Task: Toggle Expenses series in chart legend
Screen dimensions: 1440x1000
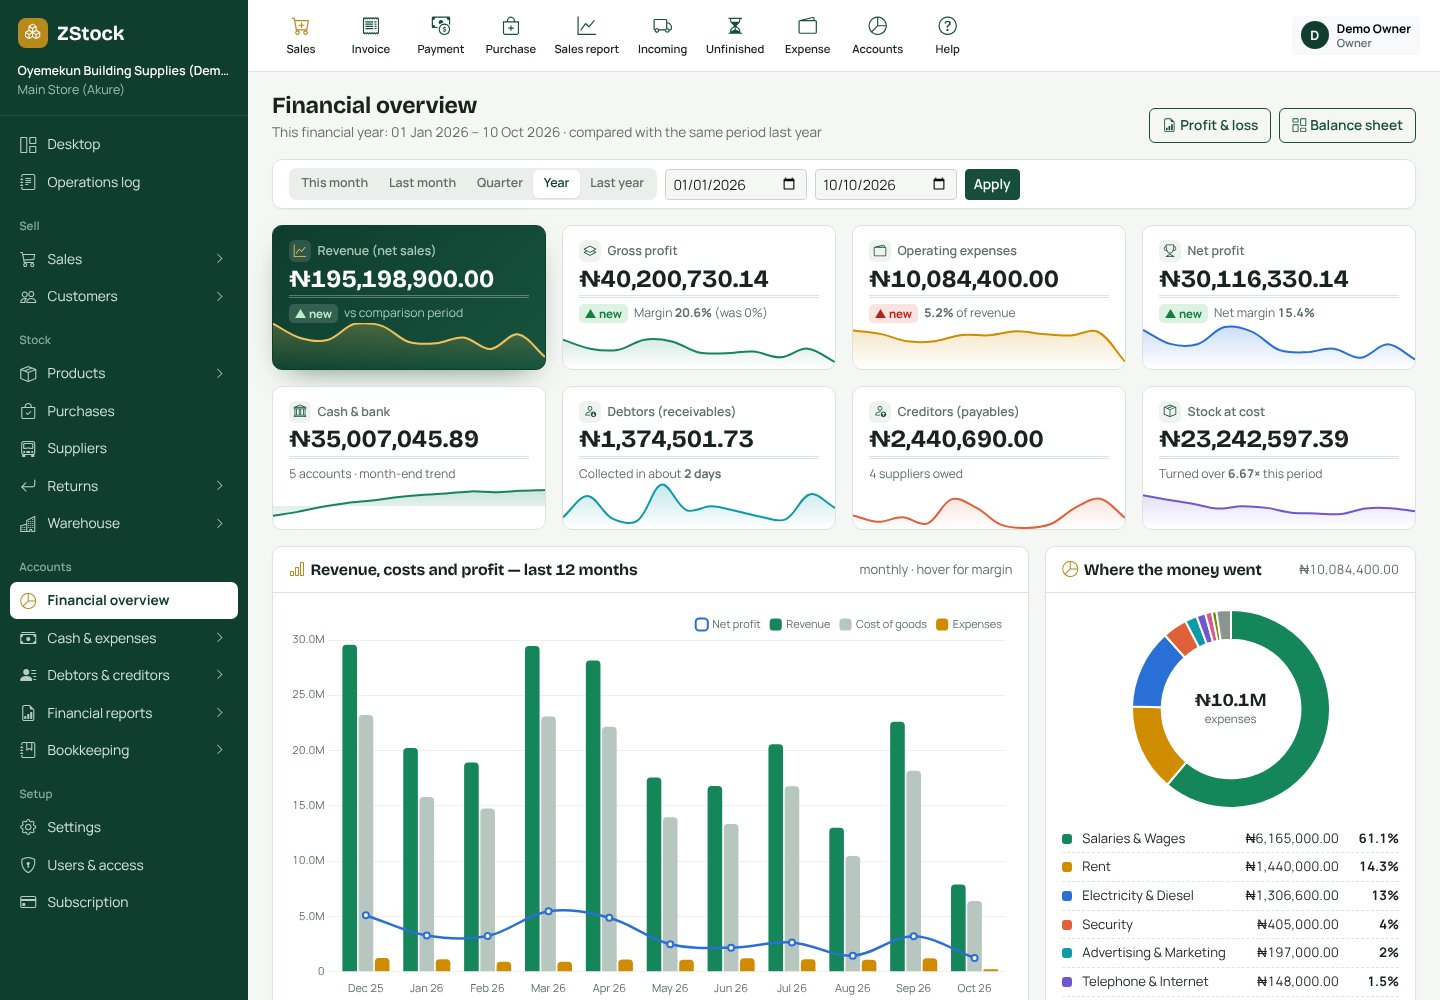Action: point(969,624)
